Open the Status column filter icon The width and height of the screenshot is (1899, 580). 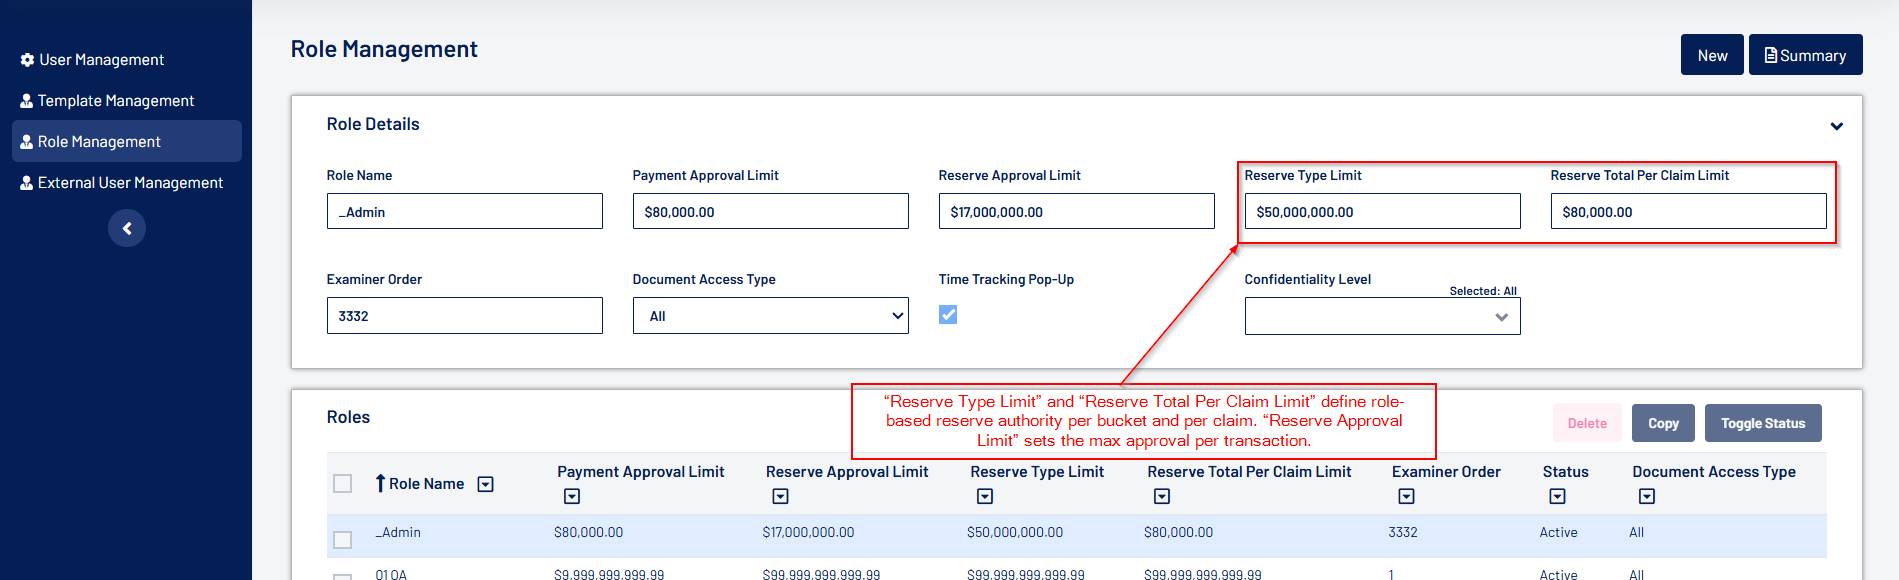pos(1557,496)
